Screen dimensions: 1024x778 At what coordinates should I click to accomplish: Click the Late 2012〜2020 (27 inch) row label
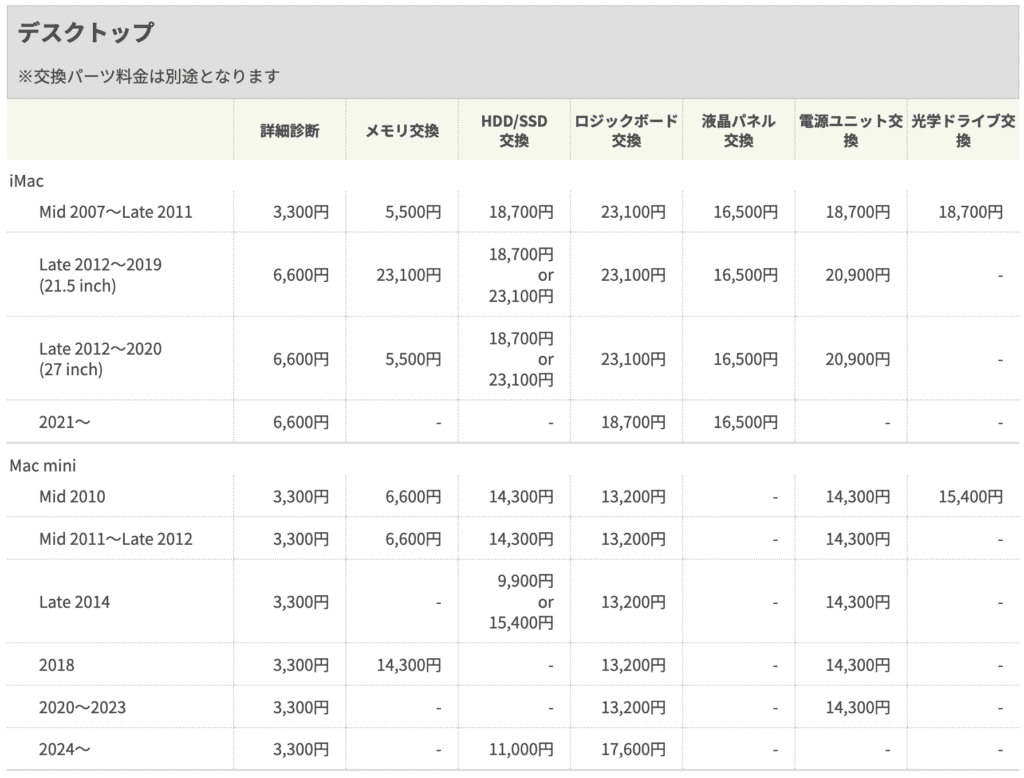[x=100, y=359]
